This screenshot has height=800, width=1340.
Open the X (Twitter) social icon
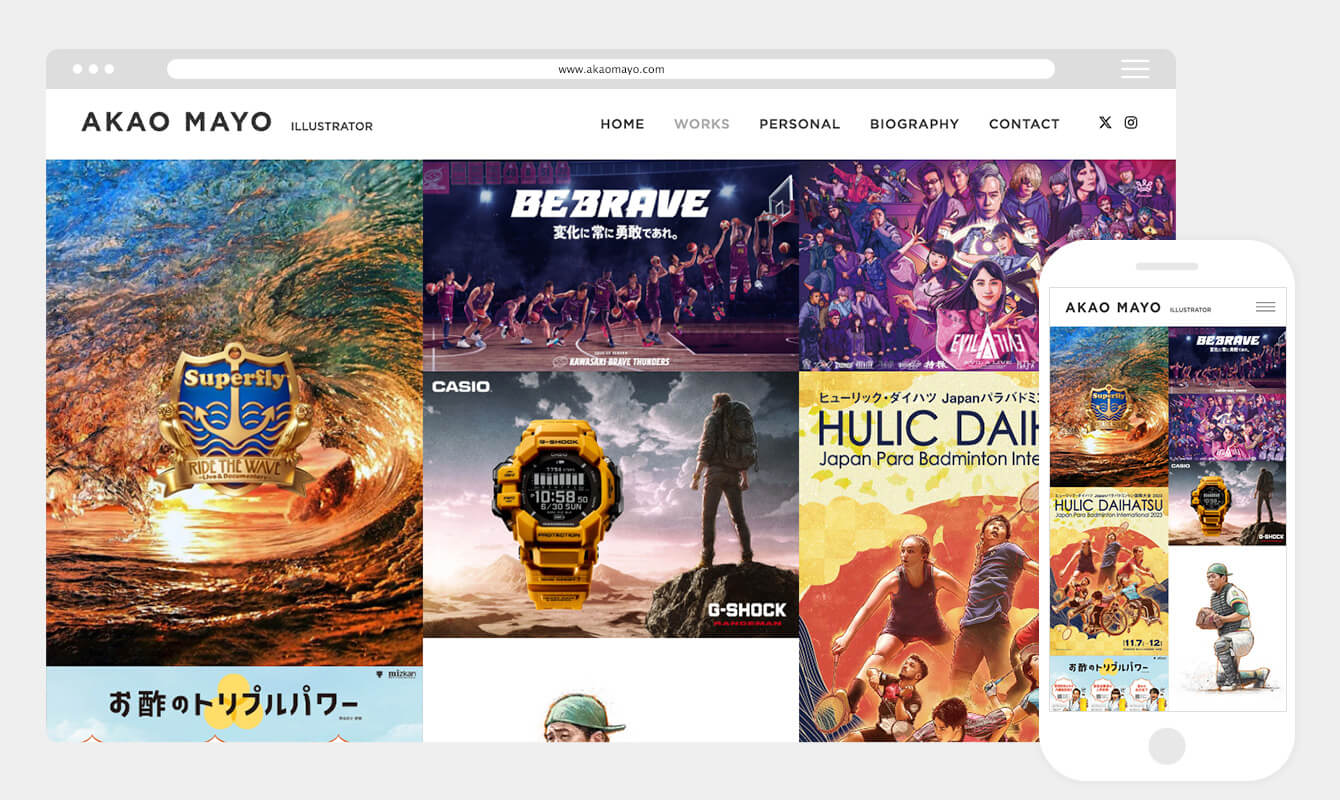[1105, 123]
